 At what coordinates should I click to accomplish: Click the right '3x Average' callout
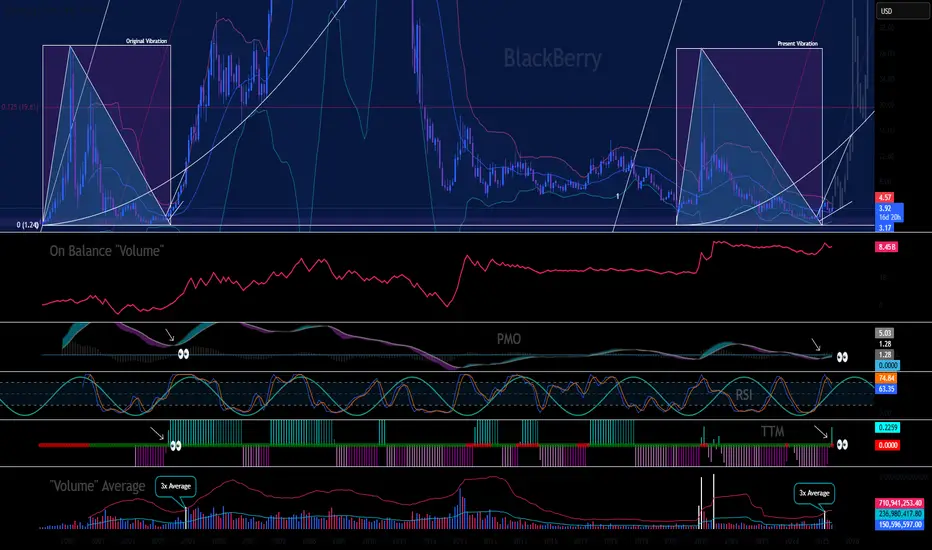[814, 494]
